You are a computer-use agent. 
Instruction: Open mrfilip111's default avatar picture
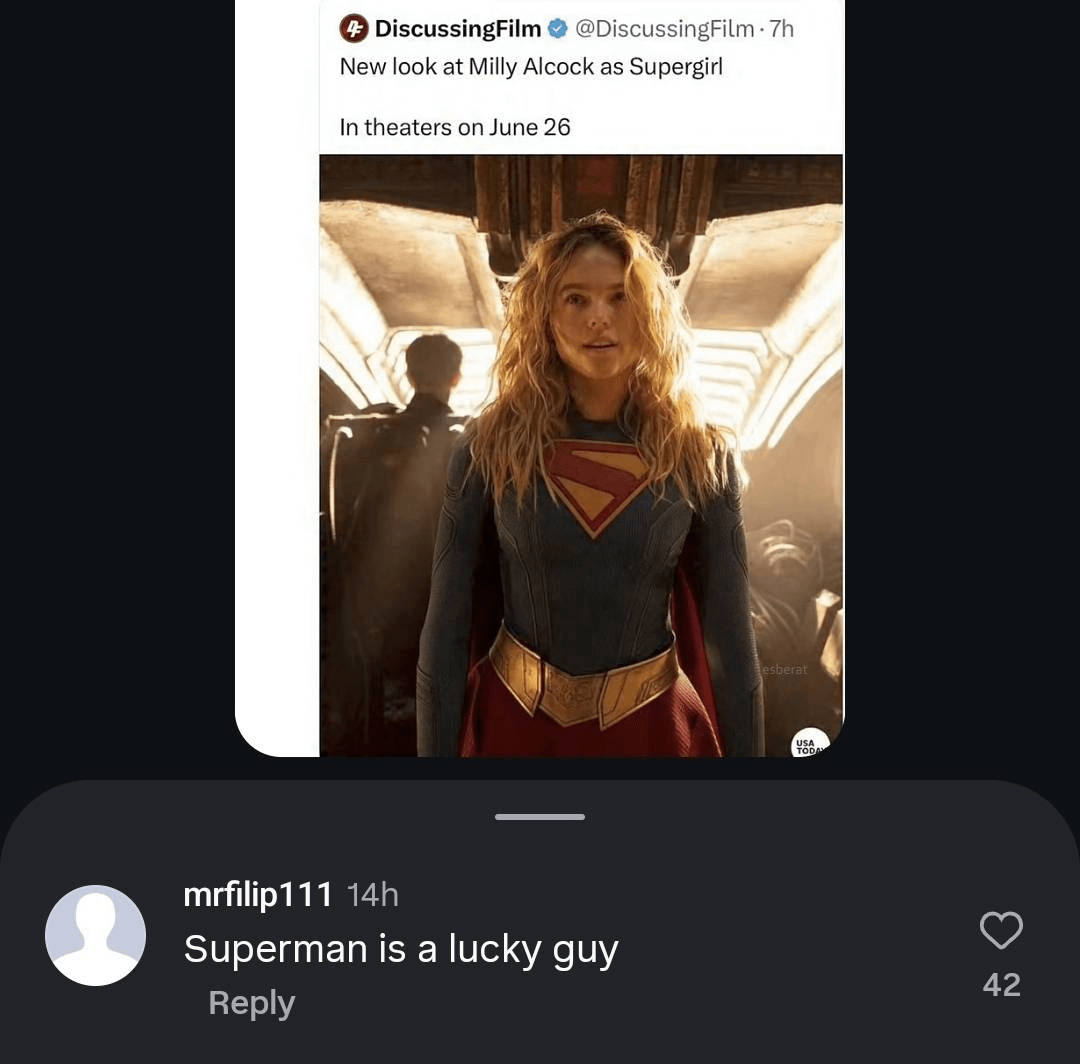(x=96, y=935)
